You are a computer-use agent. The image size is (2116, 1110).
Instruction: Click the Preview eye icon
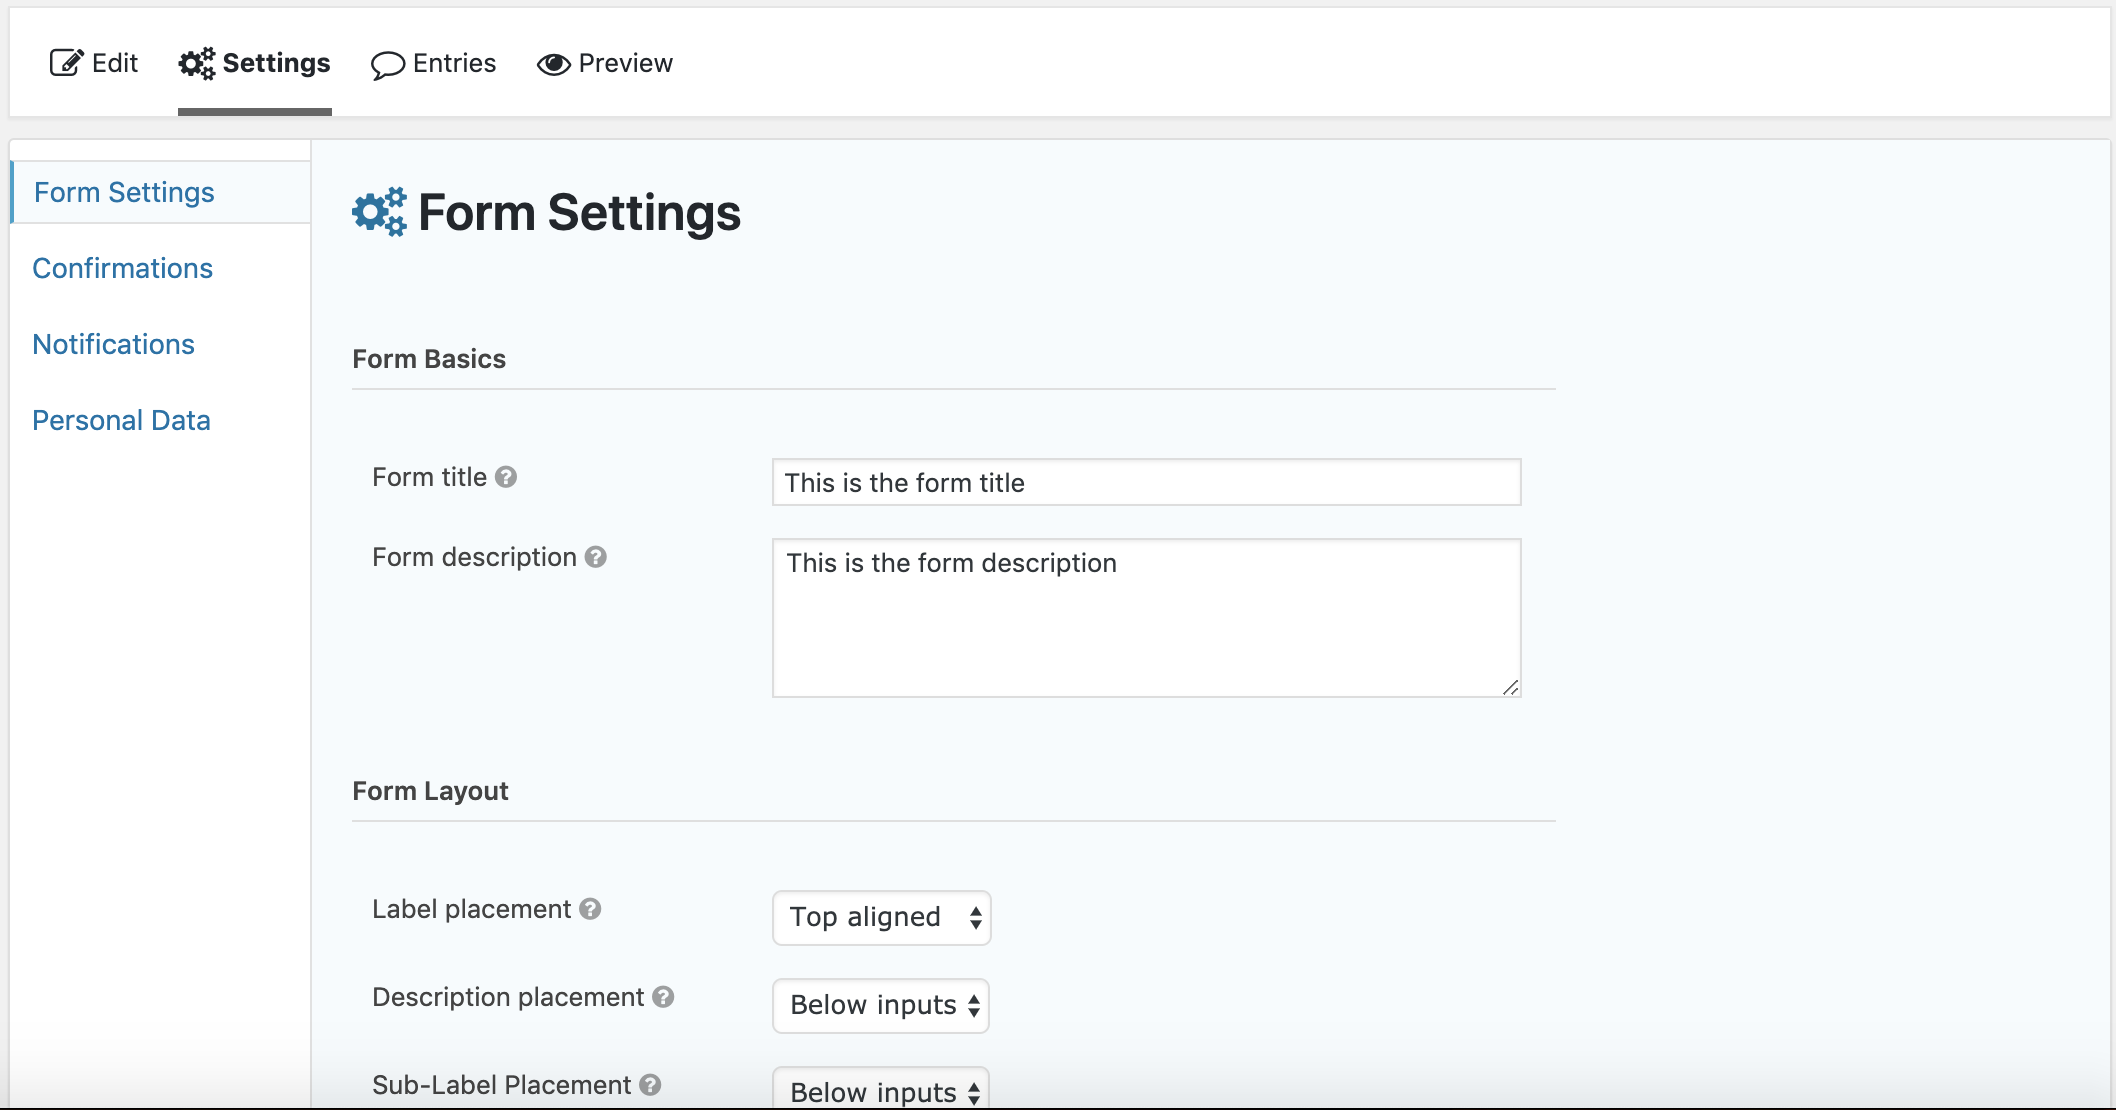[554, 64]
